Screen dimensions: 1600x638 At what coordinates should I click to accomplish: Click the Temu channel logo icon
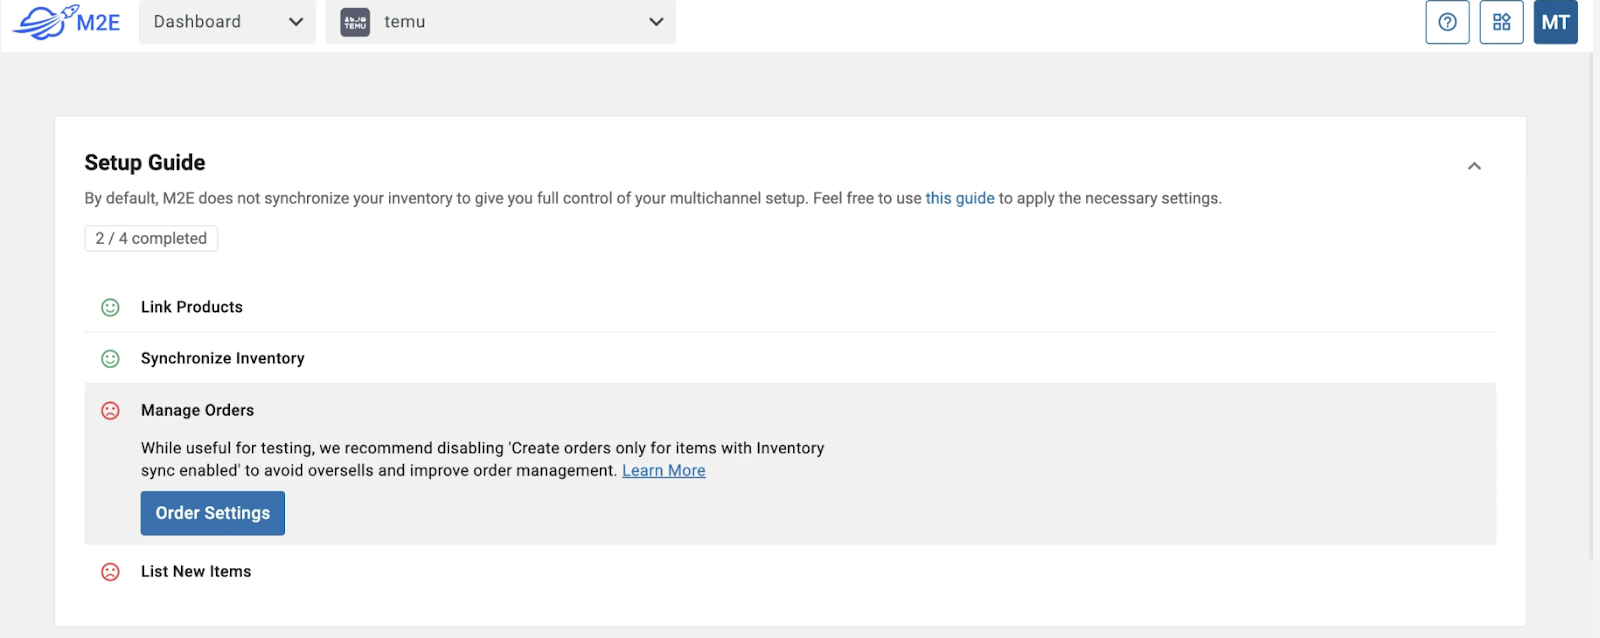(355, 22)
